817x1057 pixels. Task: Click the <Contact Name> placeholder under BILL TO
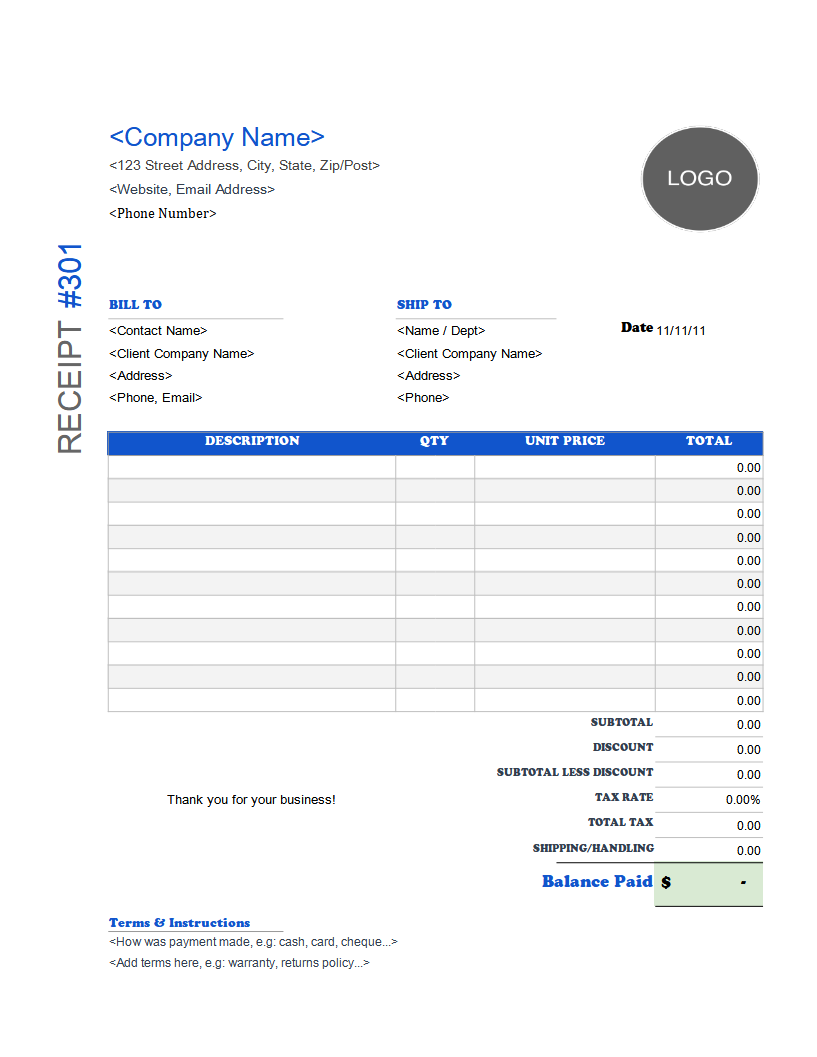(158, 330)
